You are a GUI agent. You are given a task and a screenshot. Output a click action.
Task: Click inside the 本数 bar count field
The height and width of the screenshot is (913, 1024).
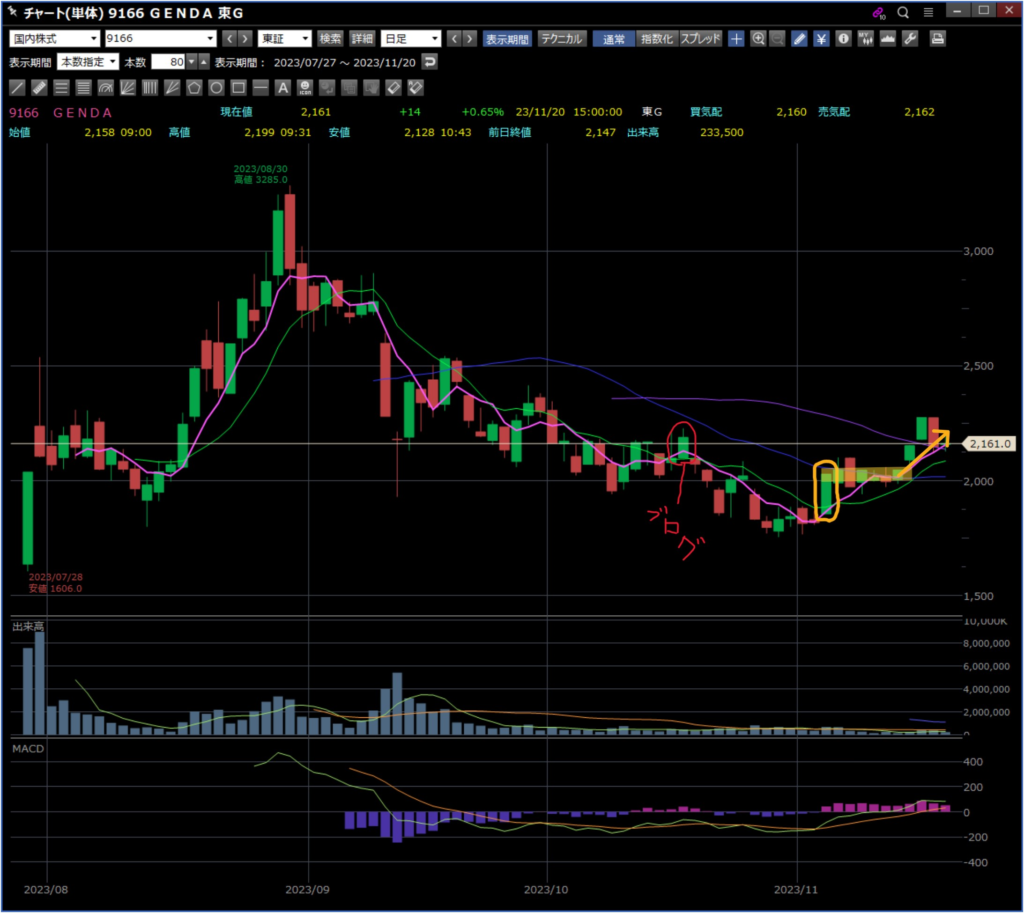pos(167,62)
